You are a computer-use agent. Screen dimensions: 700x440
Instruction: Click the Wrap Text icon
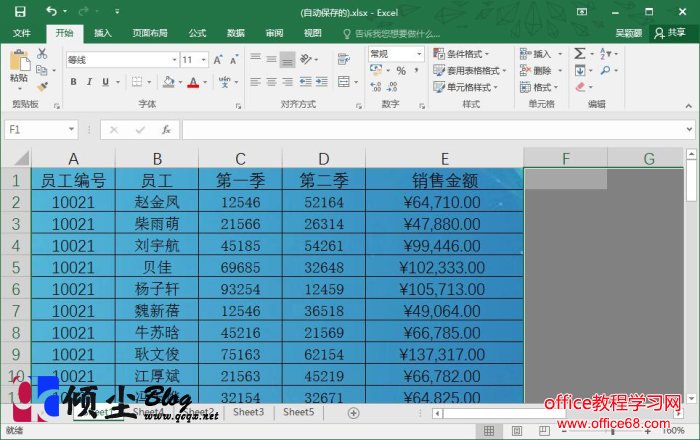(343, 58)
